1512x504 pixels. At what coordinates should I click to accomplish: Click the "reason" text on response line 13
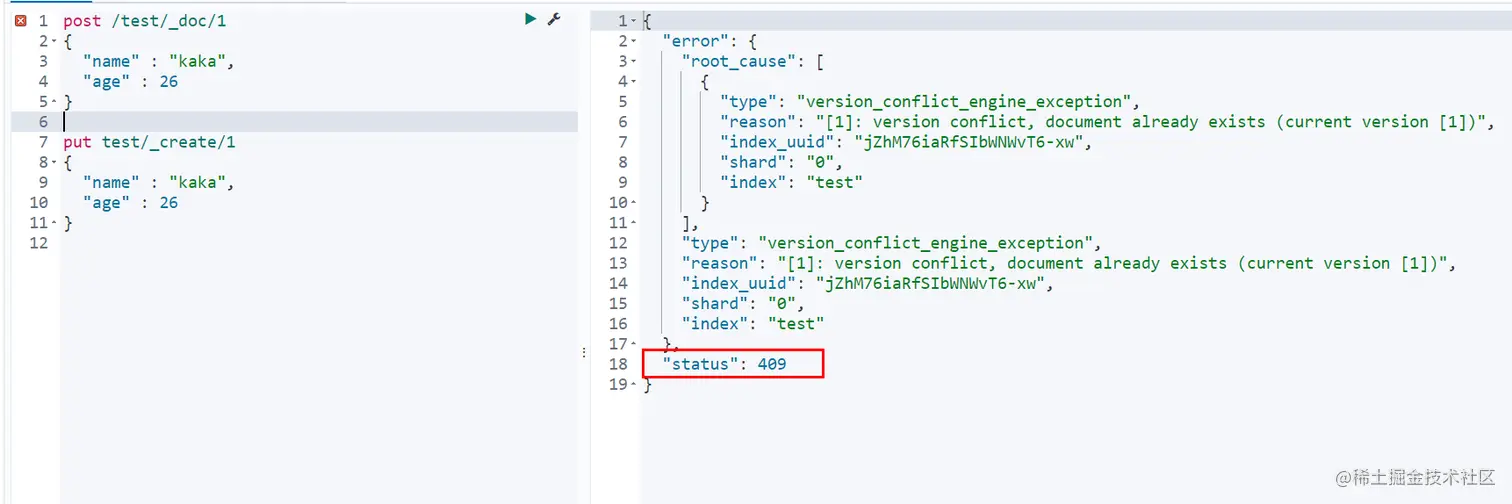point(1114,263)
